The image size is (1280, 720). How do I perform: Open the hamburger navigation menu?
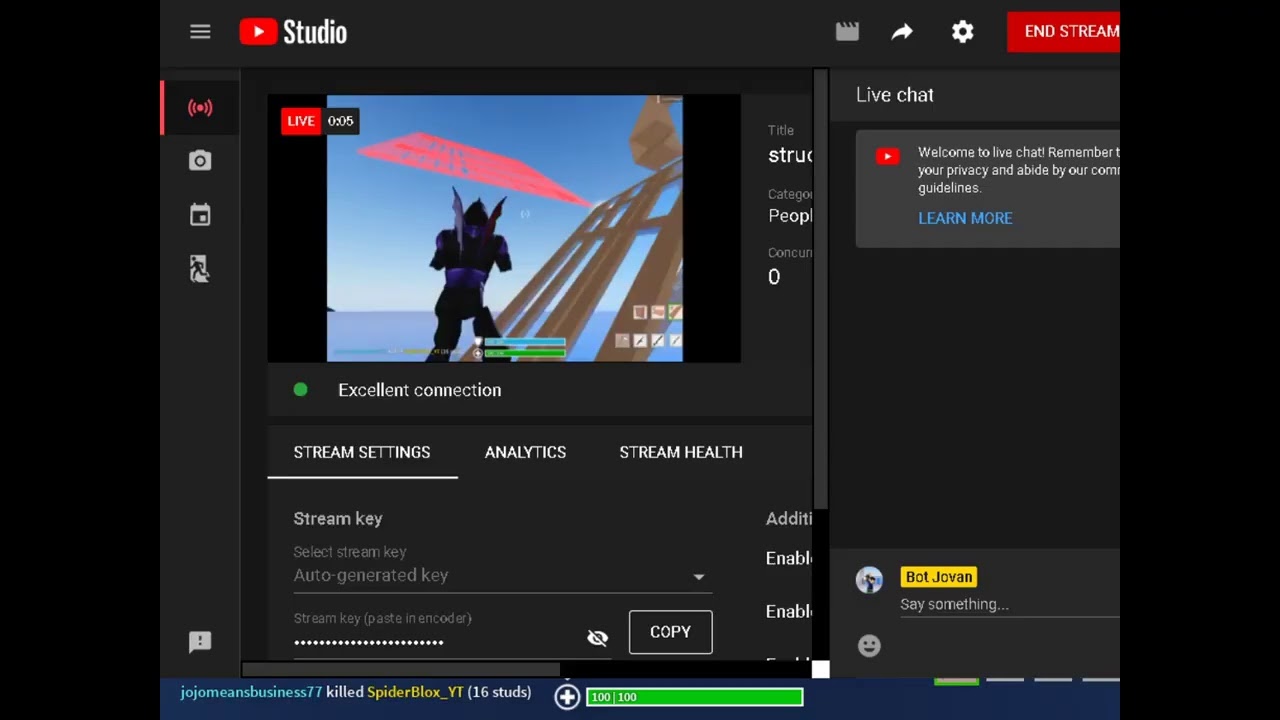pyautogui.click(x=200, y=32)
